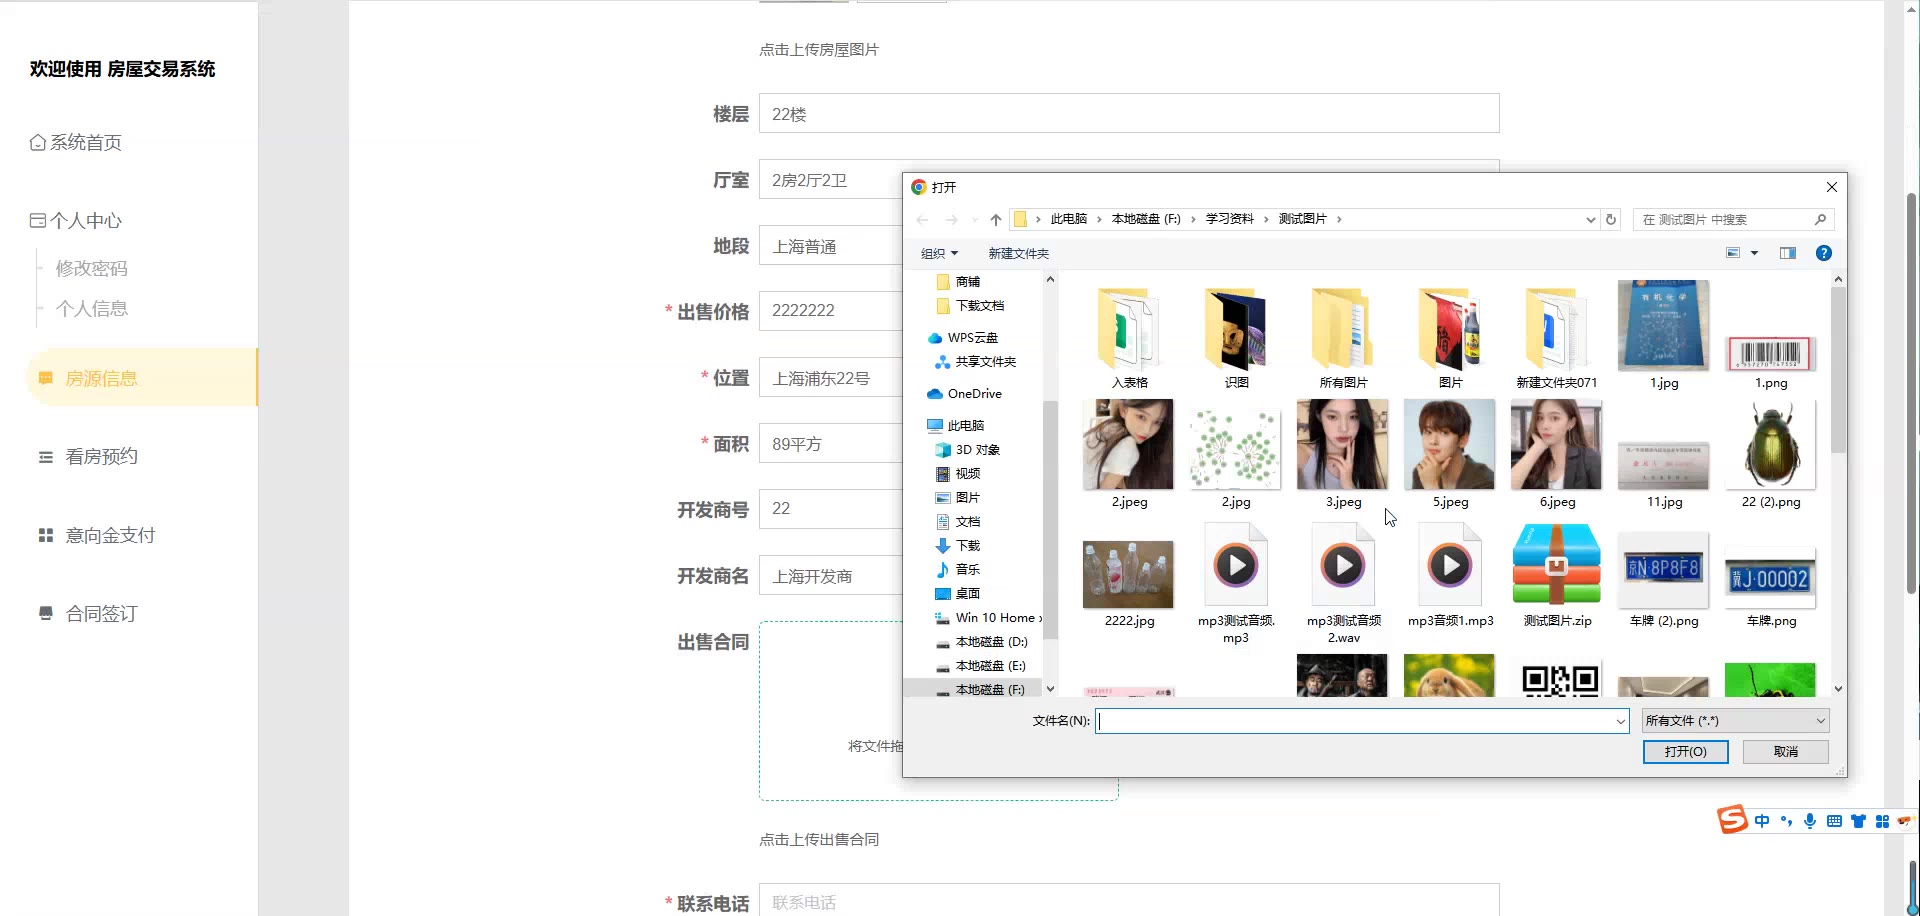The height and width of the screenshot is (916, 1920).
Task: Click into the 楼层 input field
Action: click(1128, 114)
